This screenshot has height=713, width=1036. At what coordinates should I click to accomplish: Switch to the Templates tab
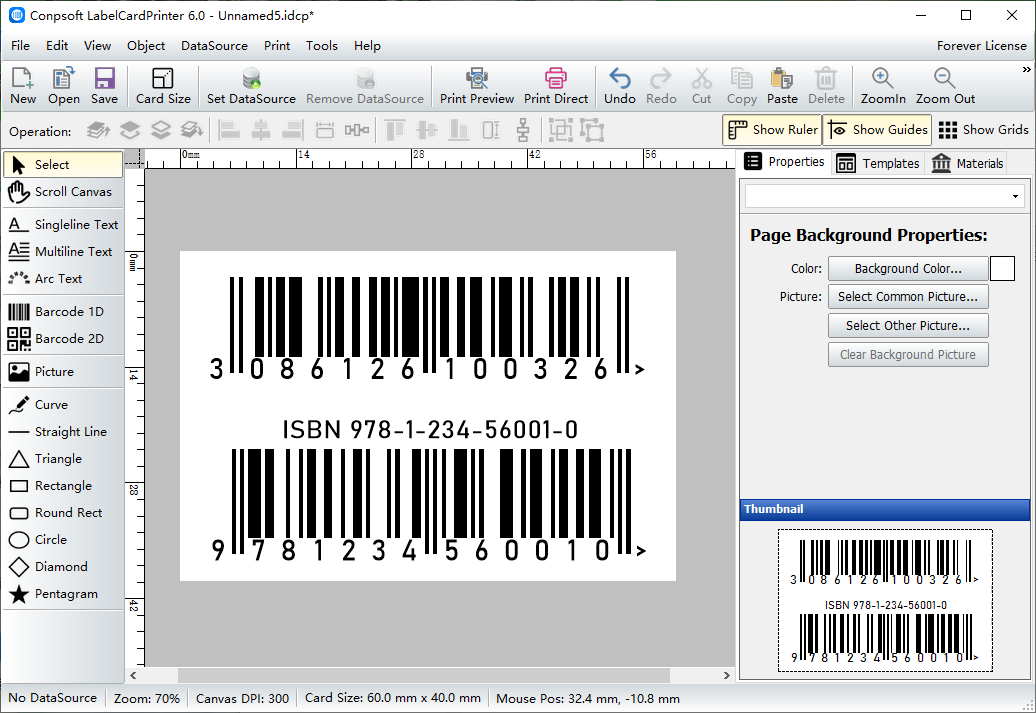pos(877,163)
